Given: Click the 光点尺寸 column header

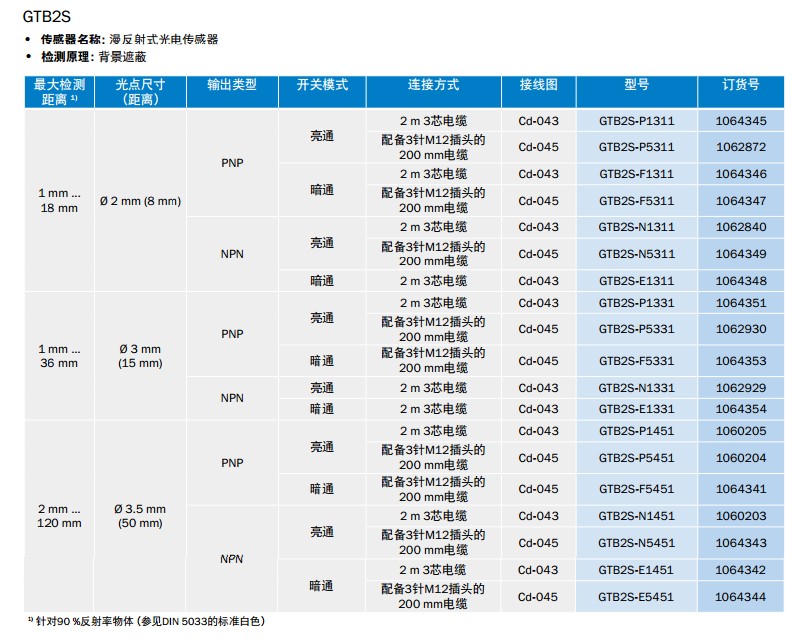Looking at the screenshot, I should click(140, 92).
